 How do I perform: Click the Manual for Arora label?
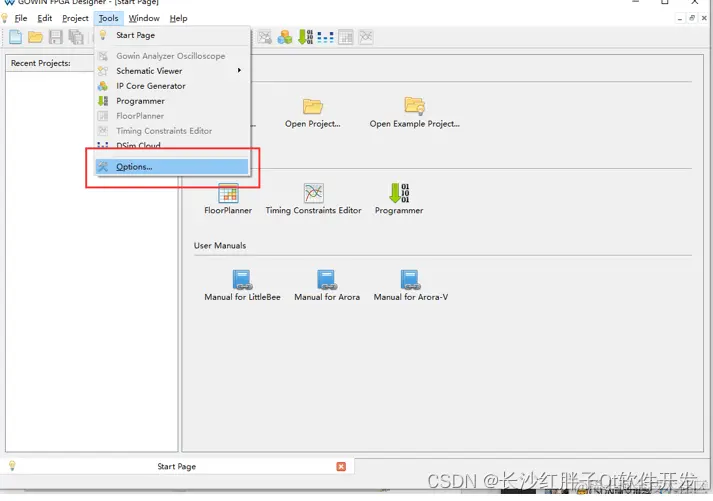click(x=327, y=297)
